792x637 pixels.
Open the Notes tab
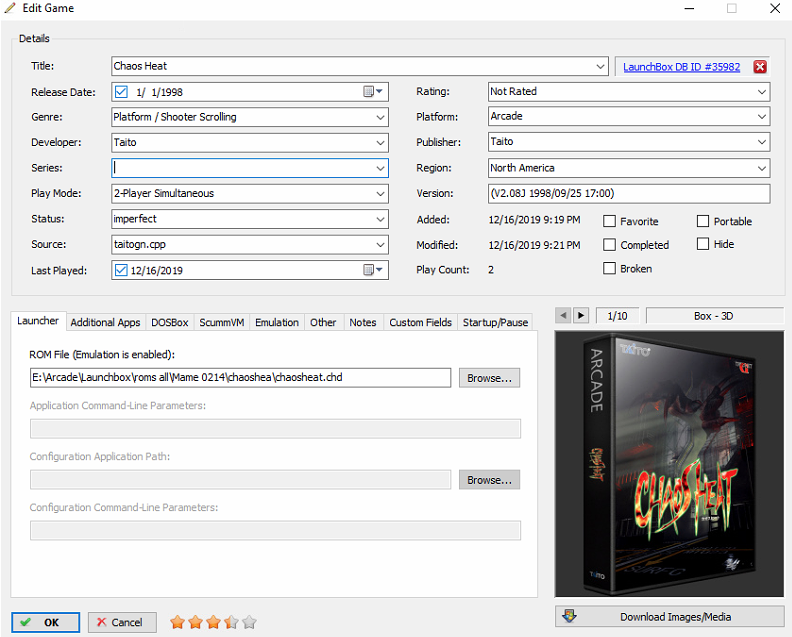pos(363,322)
